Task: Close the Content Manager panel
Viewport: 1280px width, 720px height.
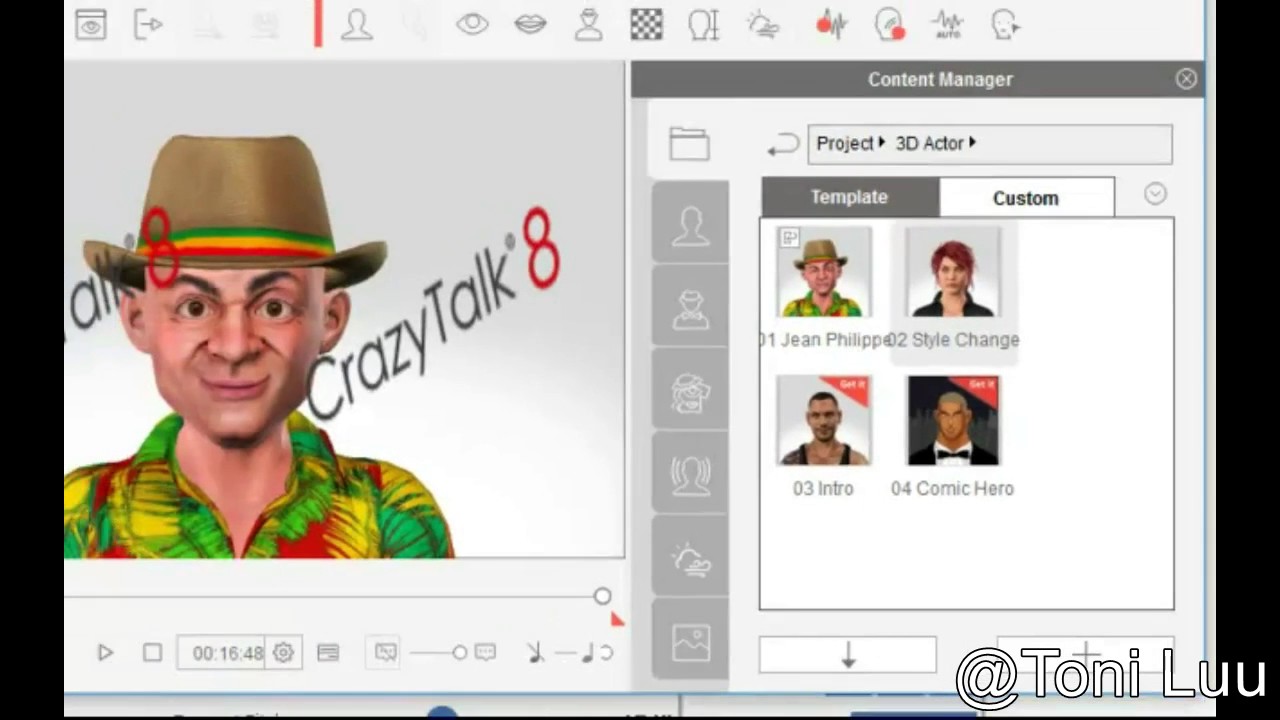Action: click(1186, 79)
